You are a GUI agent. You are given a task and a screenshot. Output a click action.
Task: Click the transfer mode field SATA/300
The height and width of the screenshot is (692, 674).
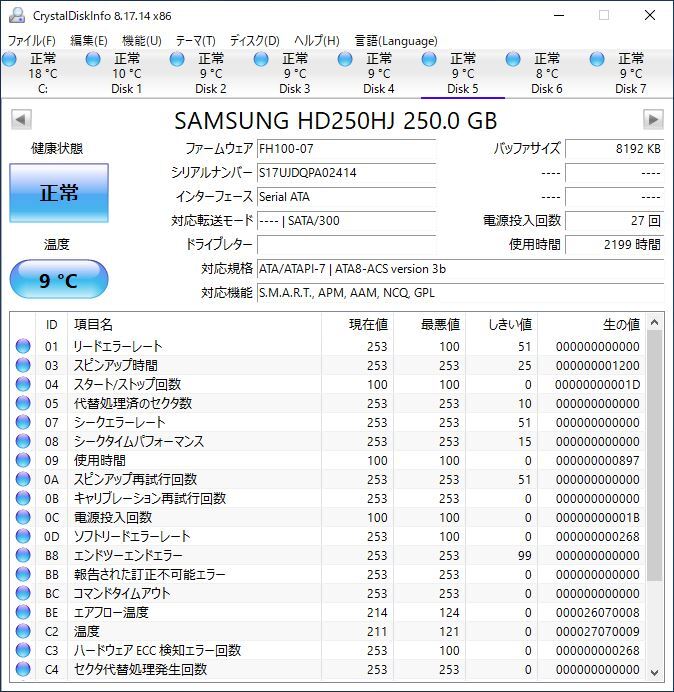[346, 220]
